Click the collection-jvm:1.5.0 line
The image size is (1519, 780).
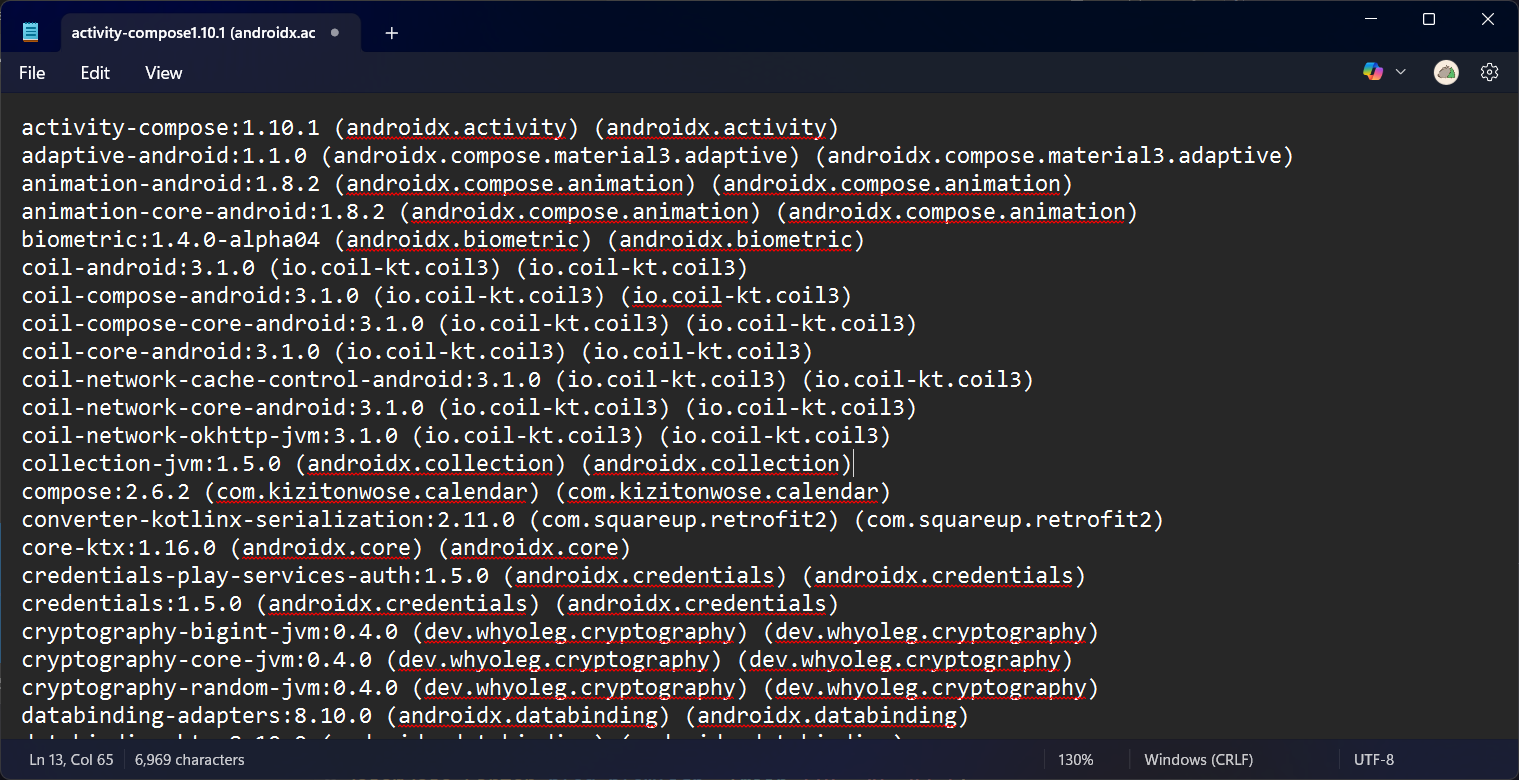click(x=437, y=464)
